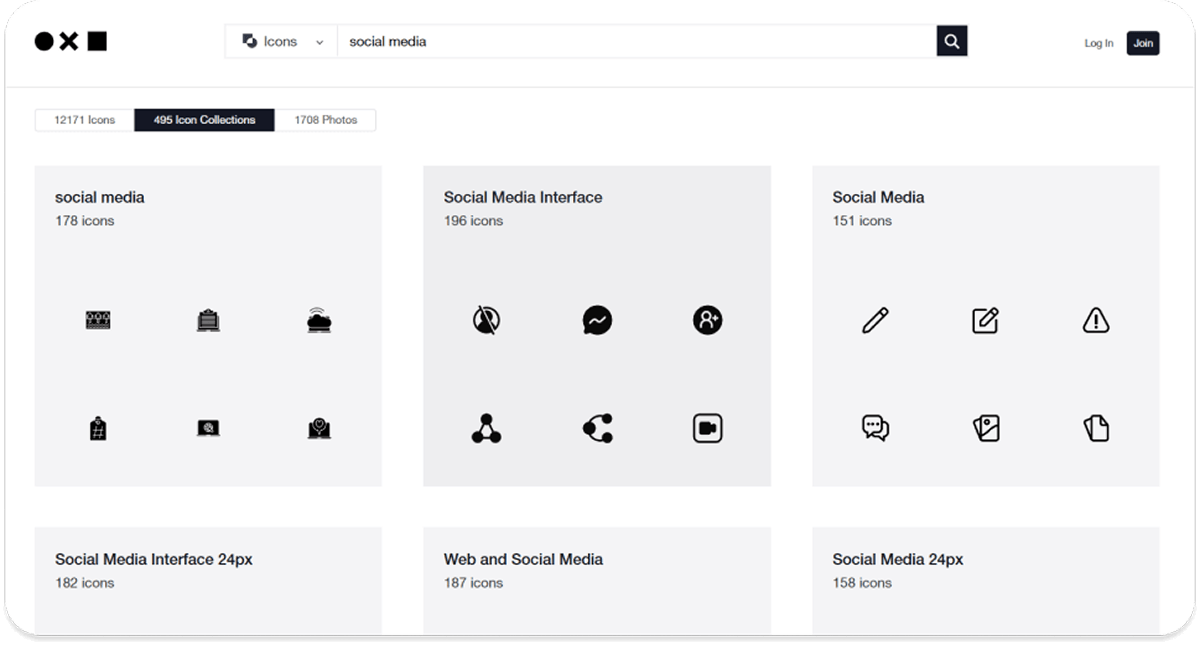Select the warning triangle icon
Image resolution: width=1200 pixels, height=645 pixels.
pyautogui.click(x=1096, y=321)
